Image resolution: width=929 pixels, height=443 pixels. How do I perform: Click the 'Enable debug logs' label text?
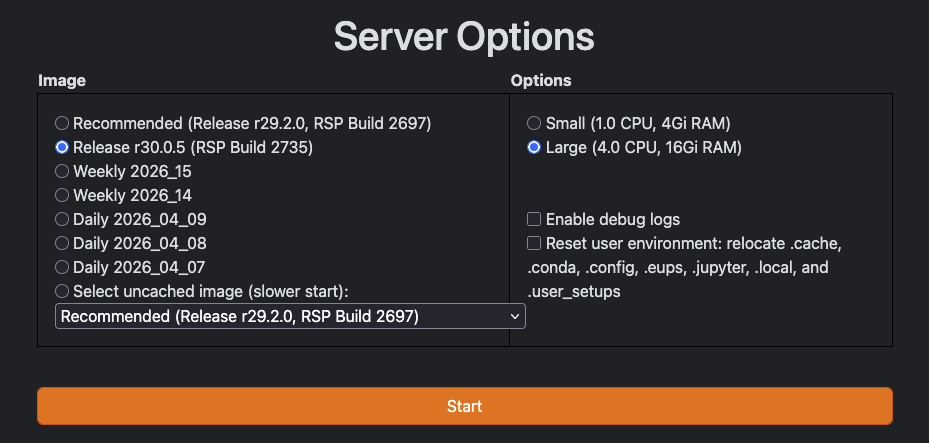coord(612,219)
